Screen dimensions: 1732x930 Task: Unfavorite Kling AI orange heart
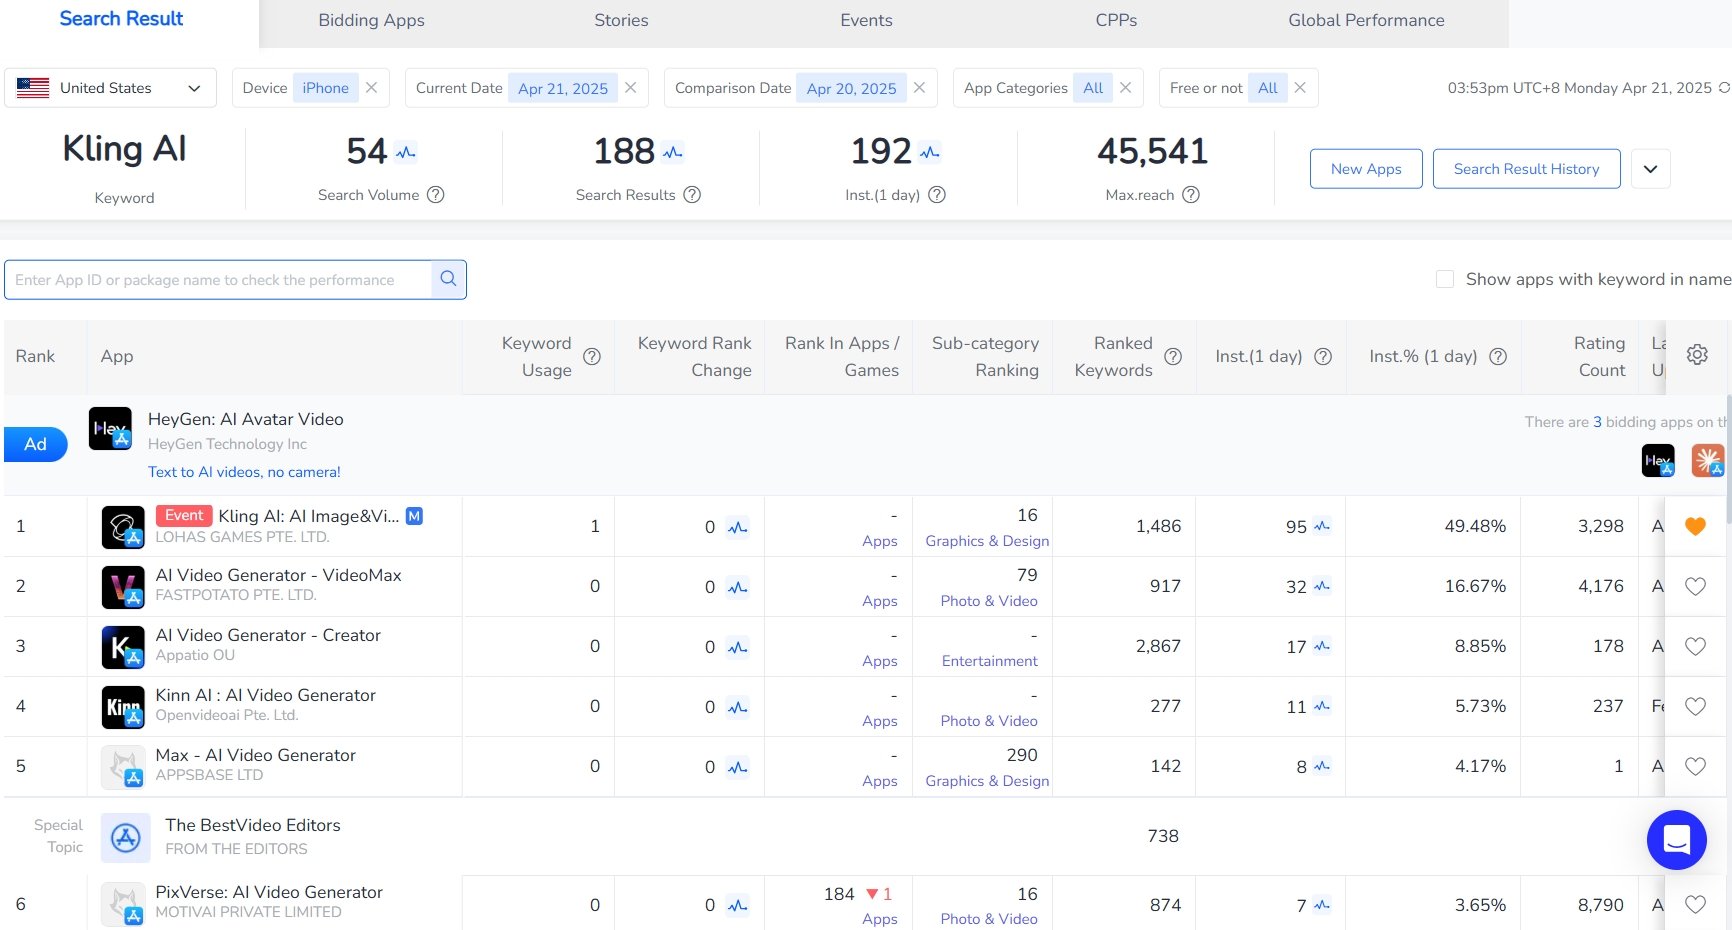pos(1695,526)
